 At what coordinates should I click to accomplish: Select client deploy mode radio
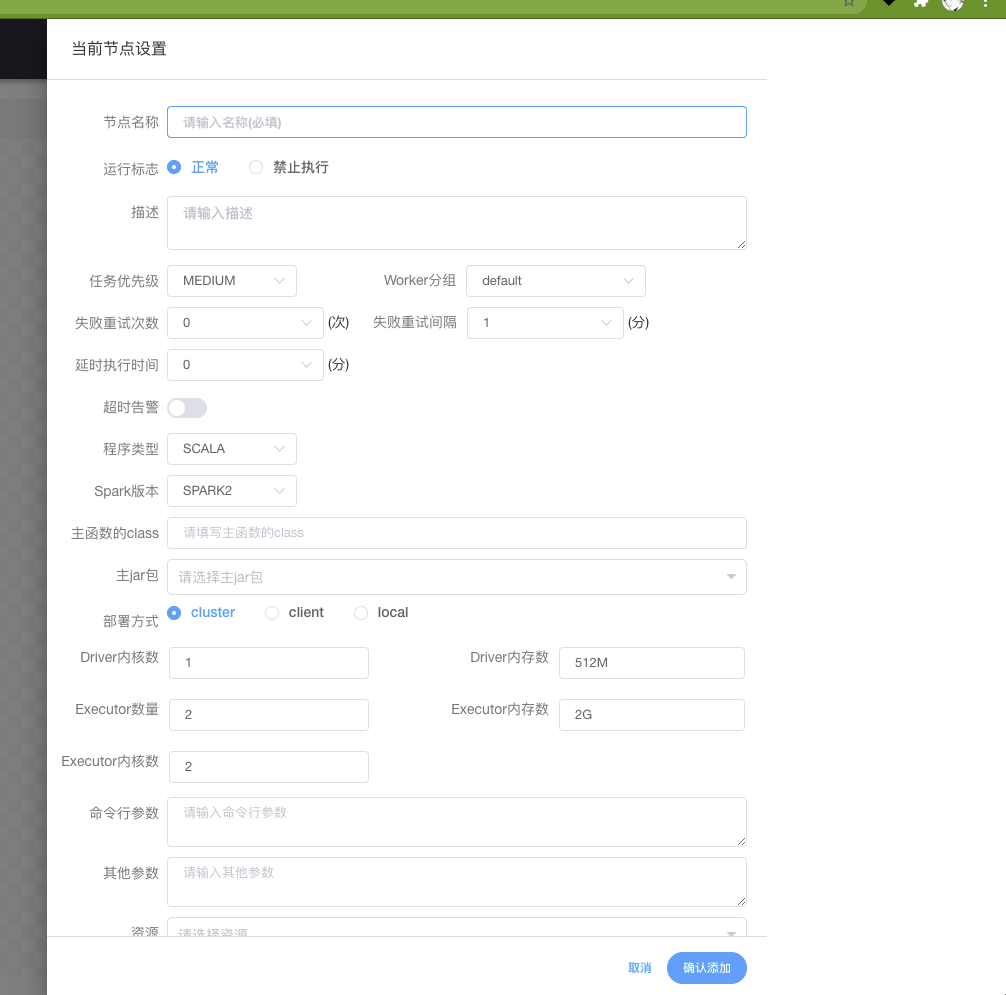tap(272, 613)
